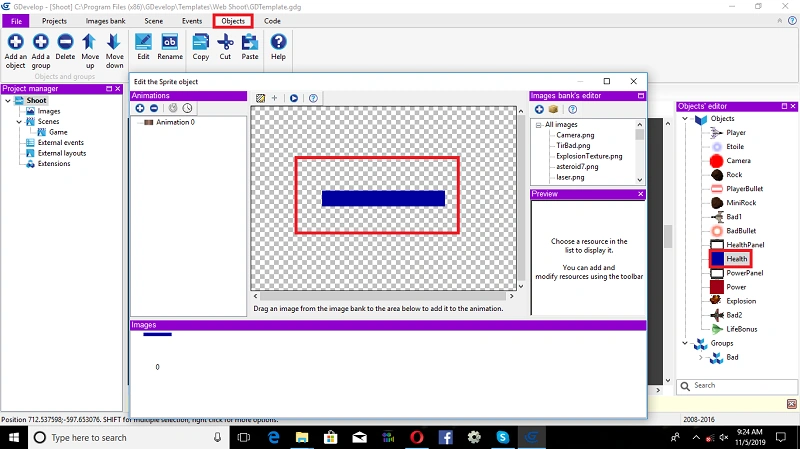800x449 pixels.
Task: Play the animation preview
Action: pyautogui.click(x=294, y=98)
